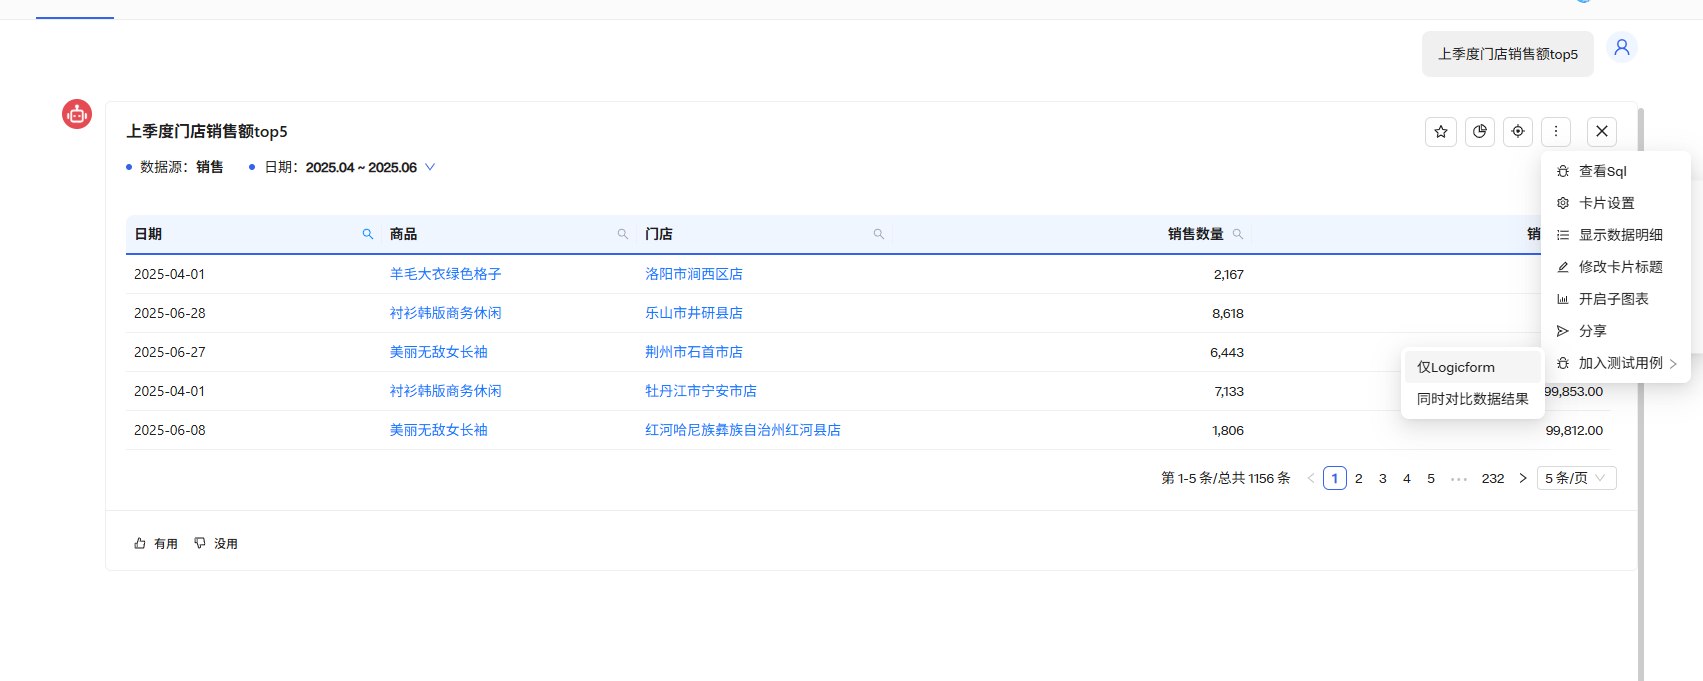1703x681 pixels.
Task: Select 查看Sql menu item
Action: [1616, 171]
